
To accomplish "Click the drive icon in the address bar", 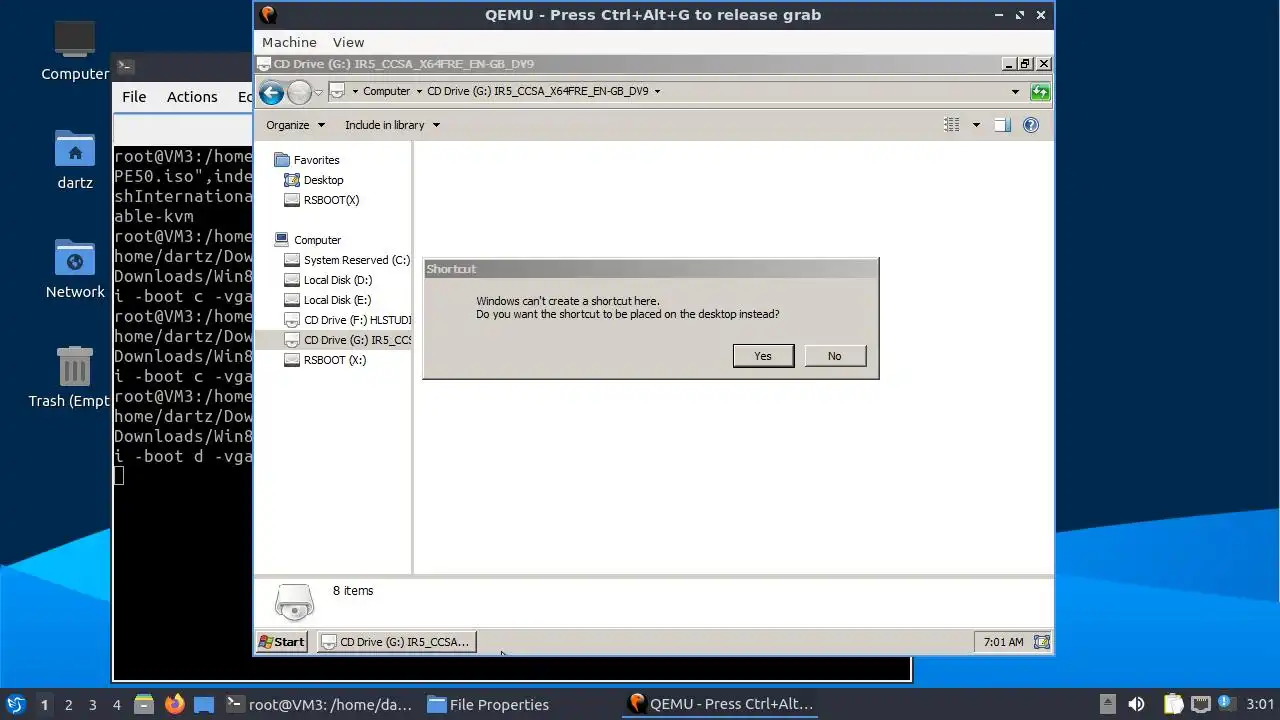I will click(337, 91).
